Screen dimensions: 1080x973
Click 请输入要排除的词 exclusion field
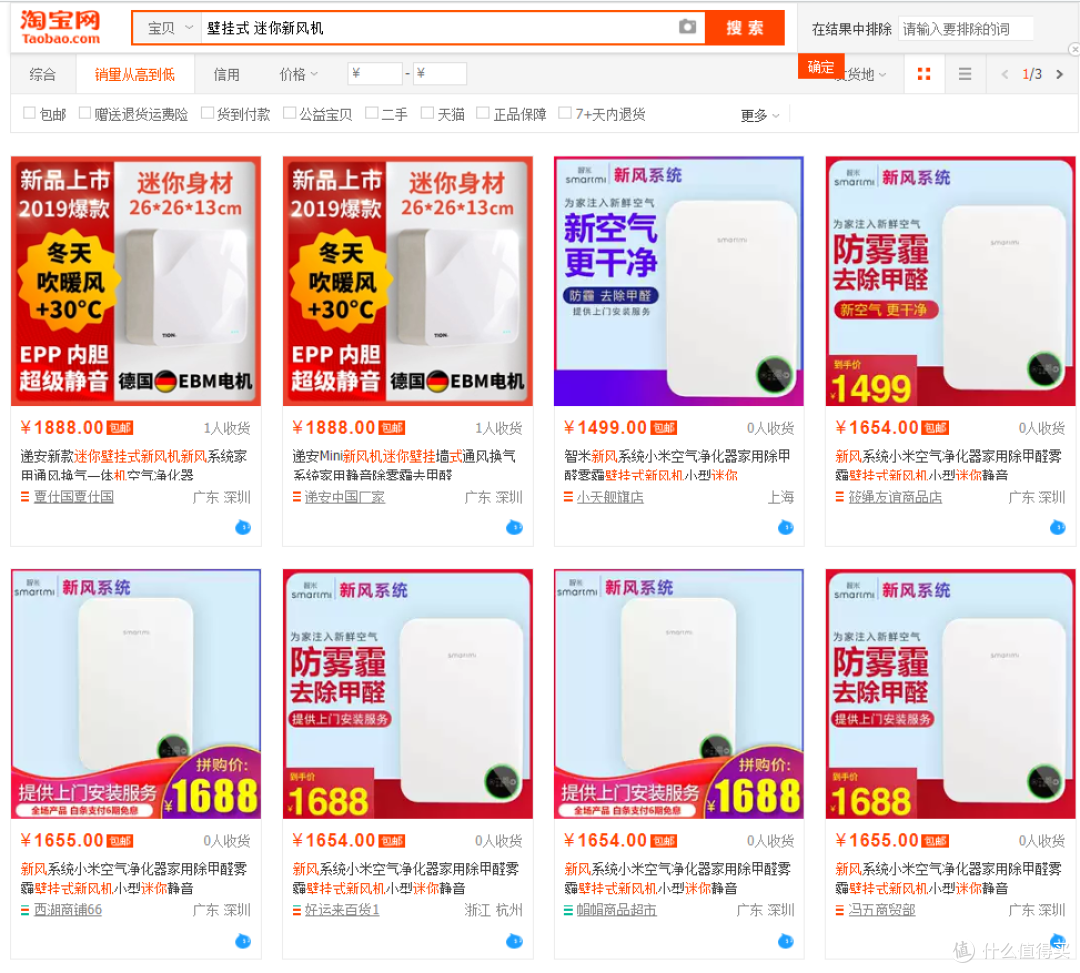(966, 28)
